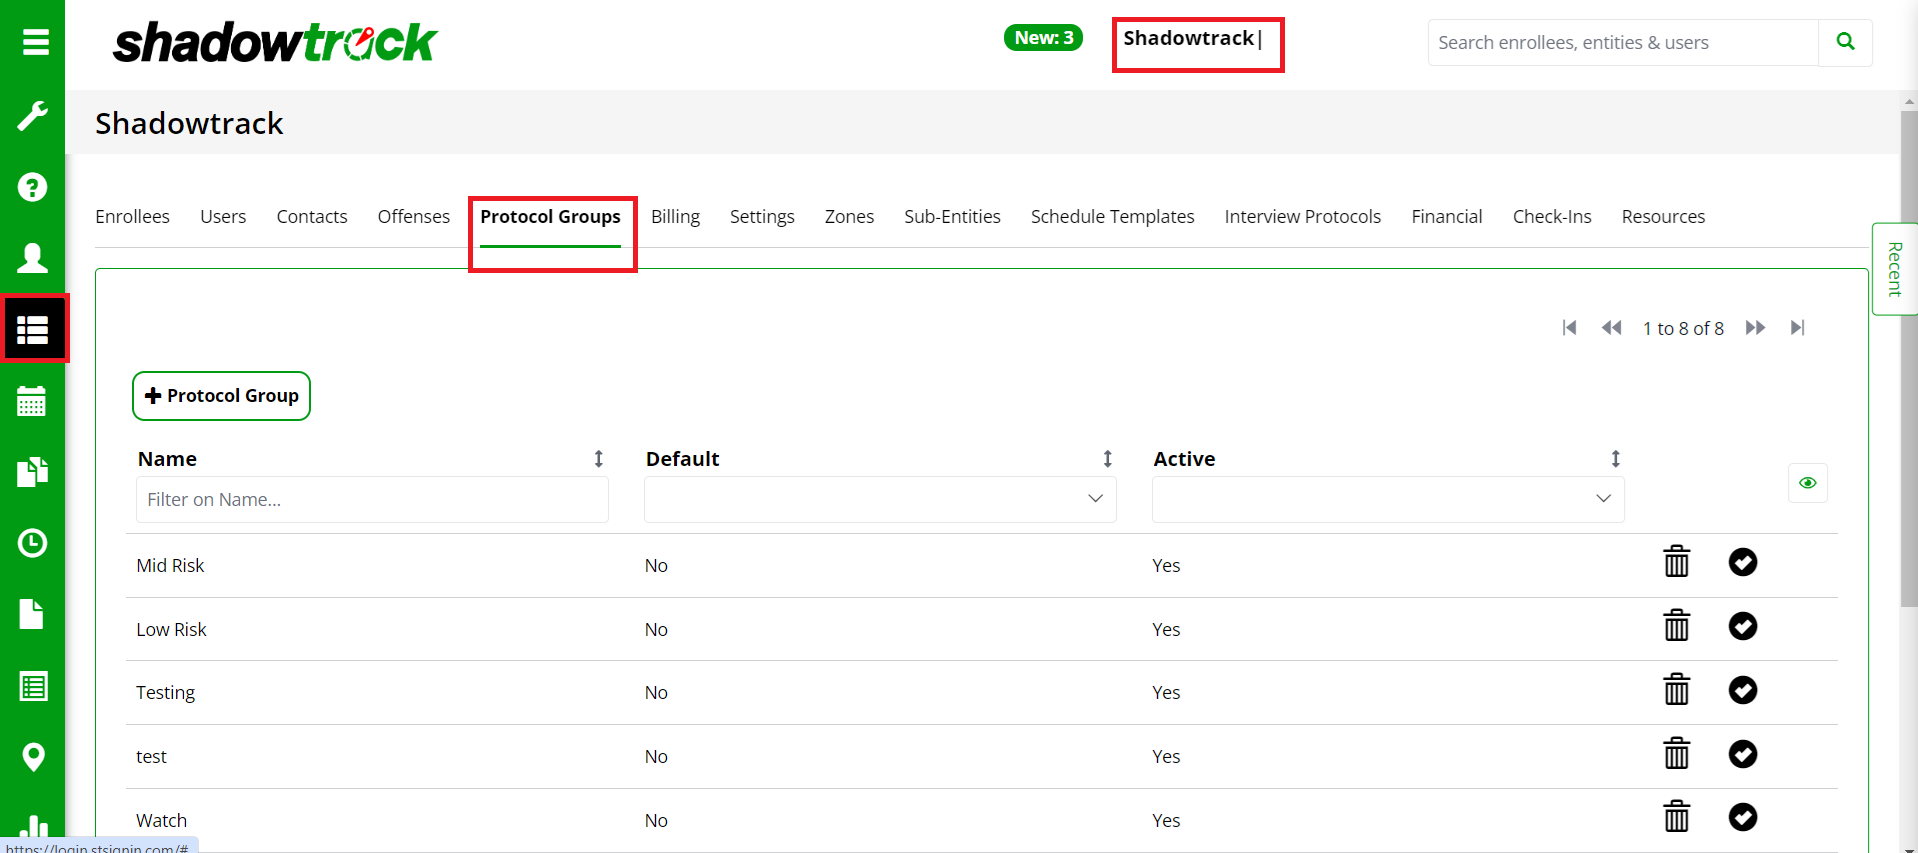The width and height of the screenshot is (1918, 853).
Task: Click the copy documents sidebar icon
Action: 32,472
